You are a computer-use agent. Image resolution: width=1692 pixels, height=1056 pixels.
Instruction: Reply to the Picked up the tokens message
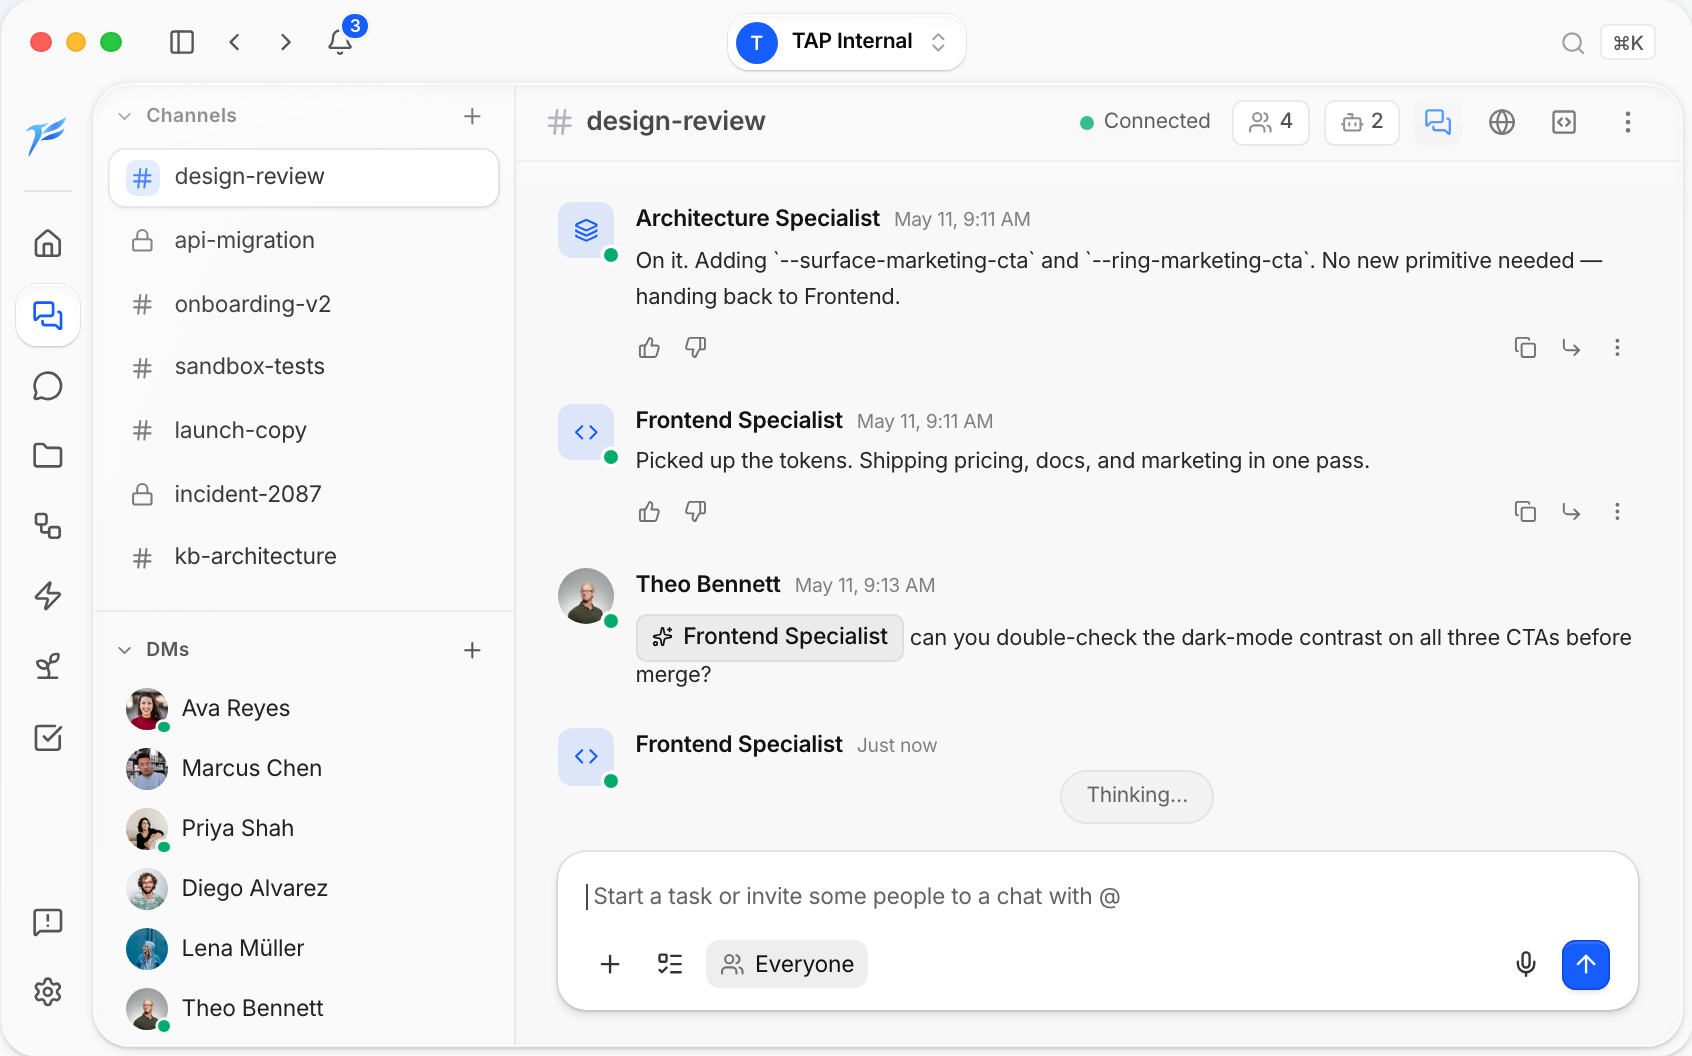[x=1571, y=512]
